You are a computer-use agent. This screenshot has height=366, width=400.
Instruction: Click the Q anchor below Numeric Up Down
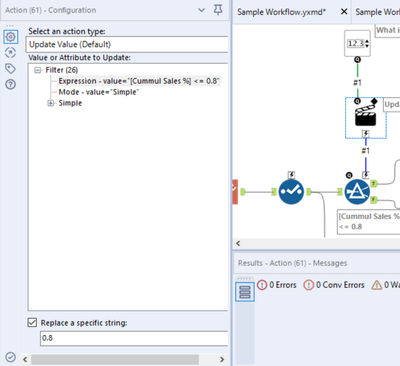357,60
